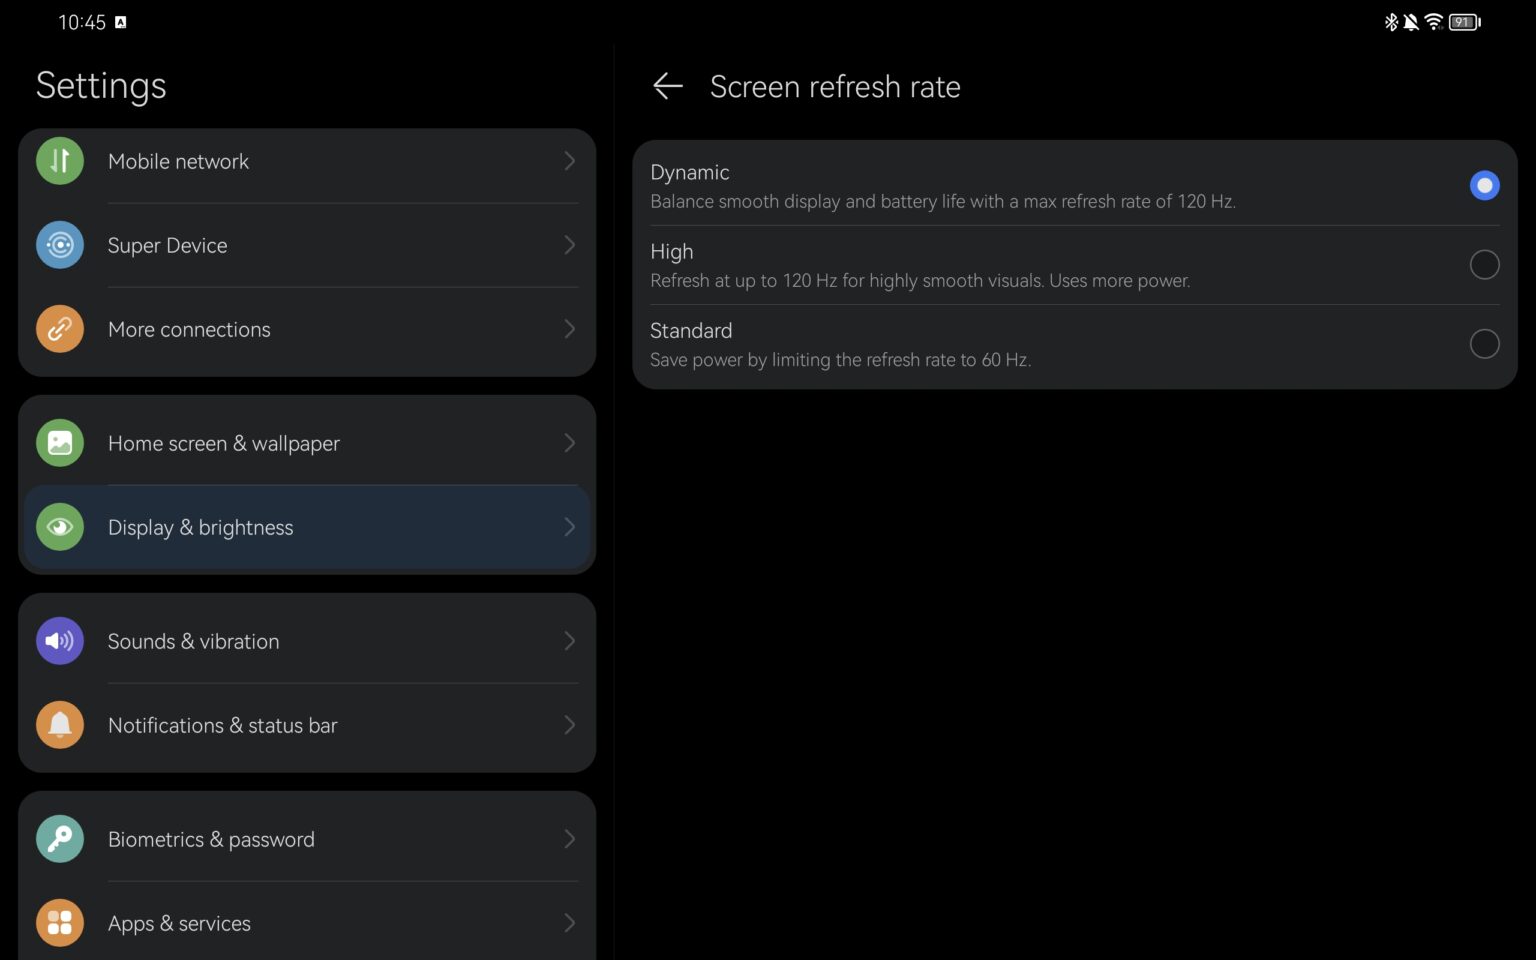Tap the Bluetooth status bar icon
This screenshot has width=1536, height=960.
(x=1391, y=22)
